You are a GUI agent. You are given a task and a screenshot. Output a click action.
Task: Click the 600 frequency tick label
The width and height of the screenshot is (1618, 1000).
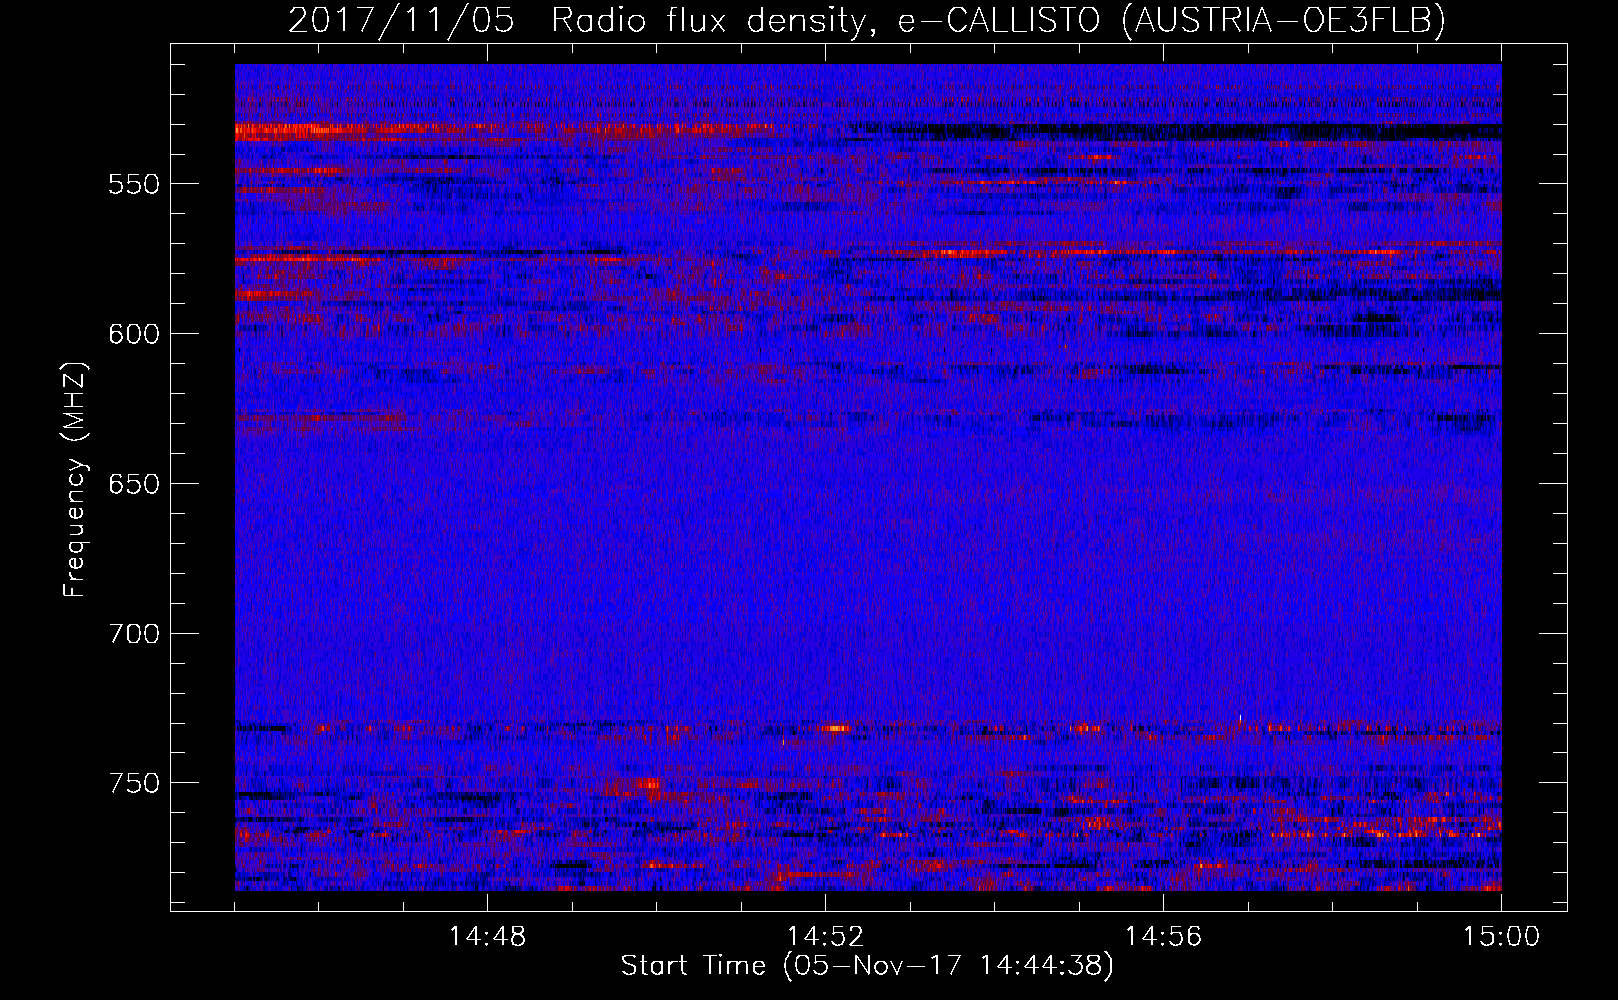(x=134, y=334)
